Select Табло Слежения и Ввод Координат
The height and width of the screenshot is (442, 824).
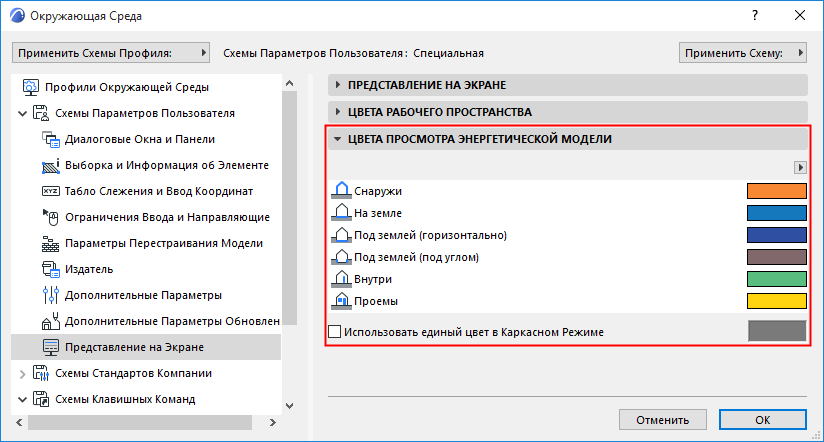(159, 191)
